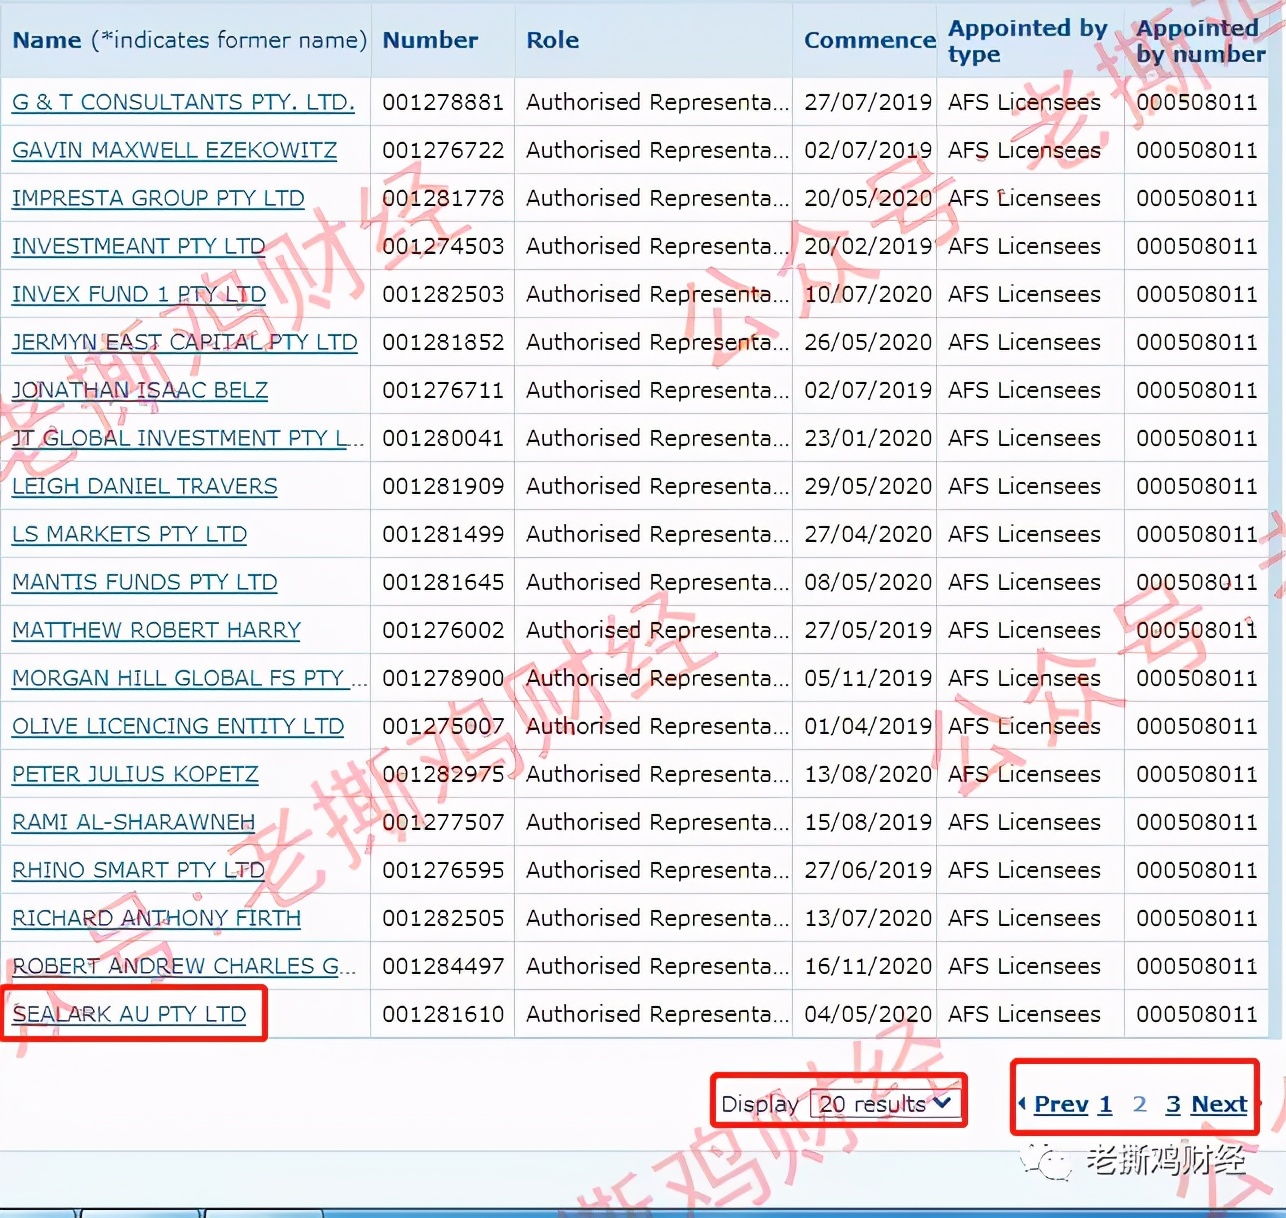Viewport: 1286px width, 1218px height.
Task: Select commence date 05/11/2019
Action: (868, 678)
